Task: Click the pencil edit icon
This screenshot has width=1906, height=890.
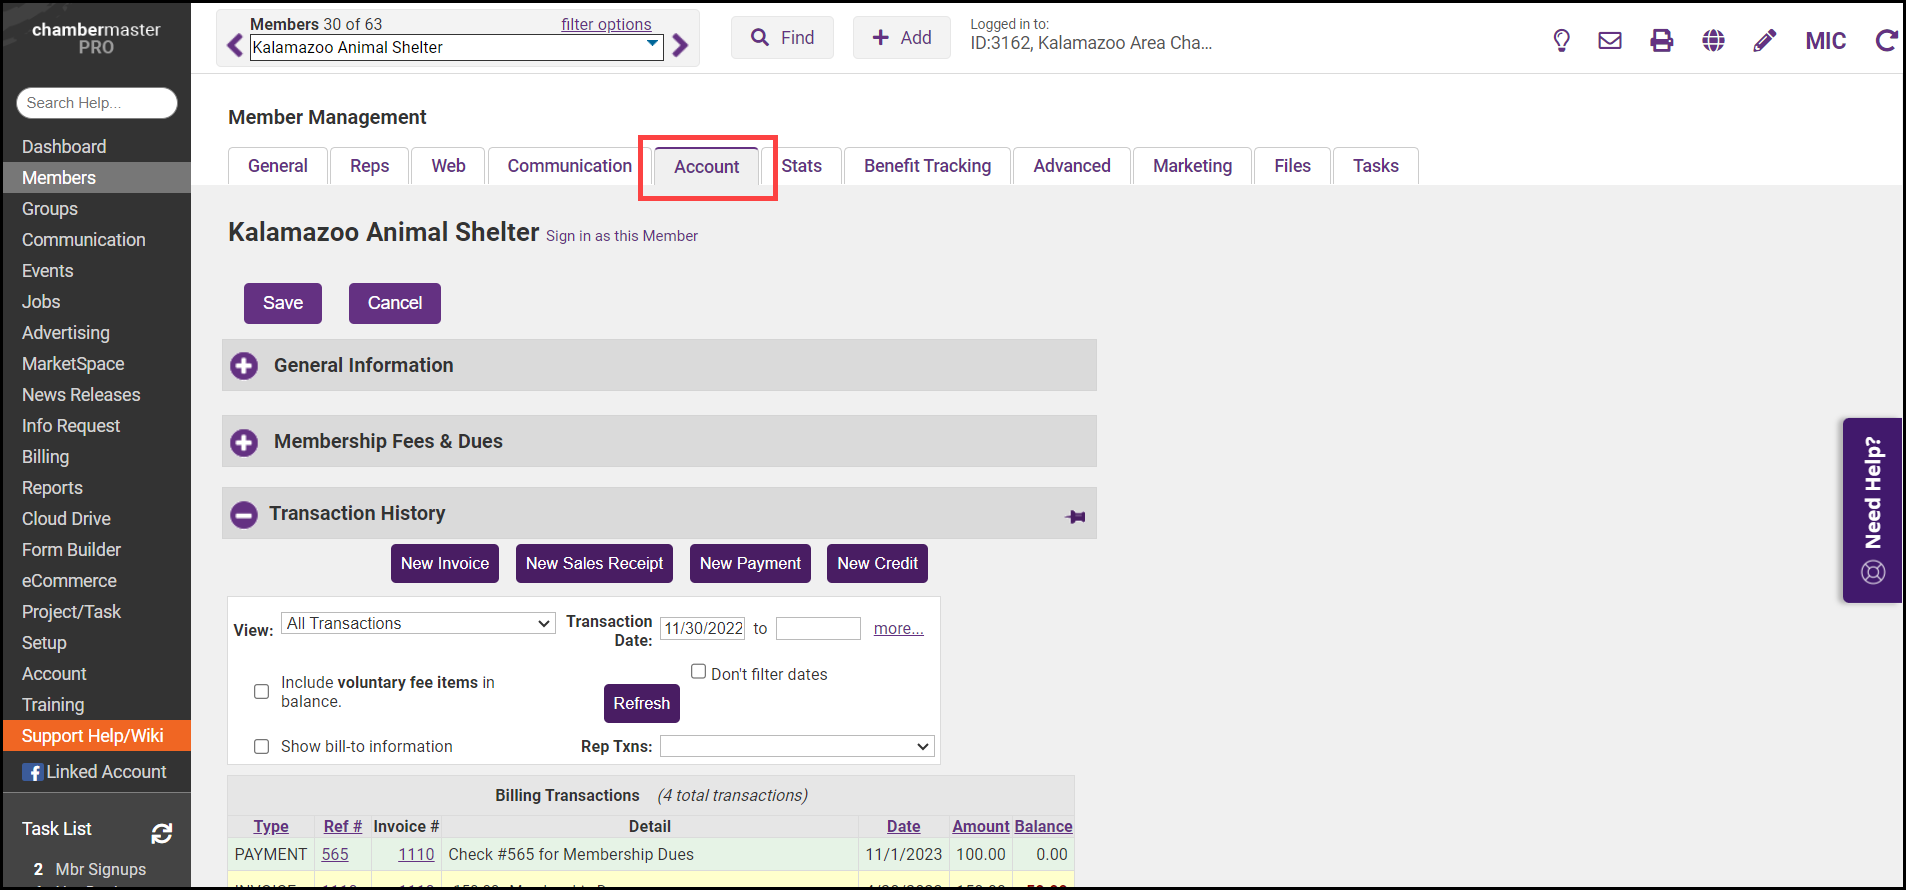Action: 1765,41
